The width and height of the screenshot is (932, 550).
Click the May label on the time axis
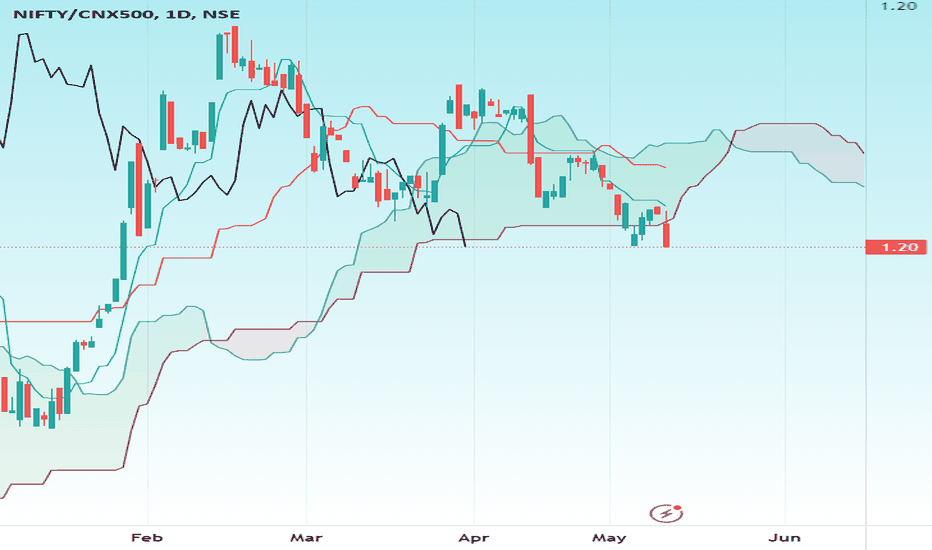609,538
